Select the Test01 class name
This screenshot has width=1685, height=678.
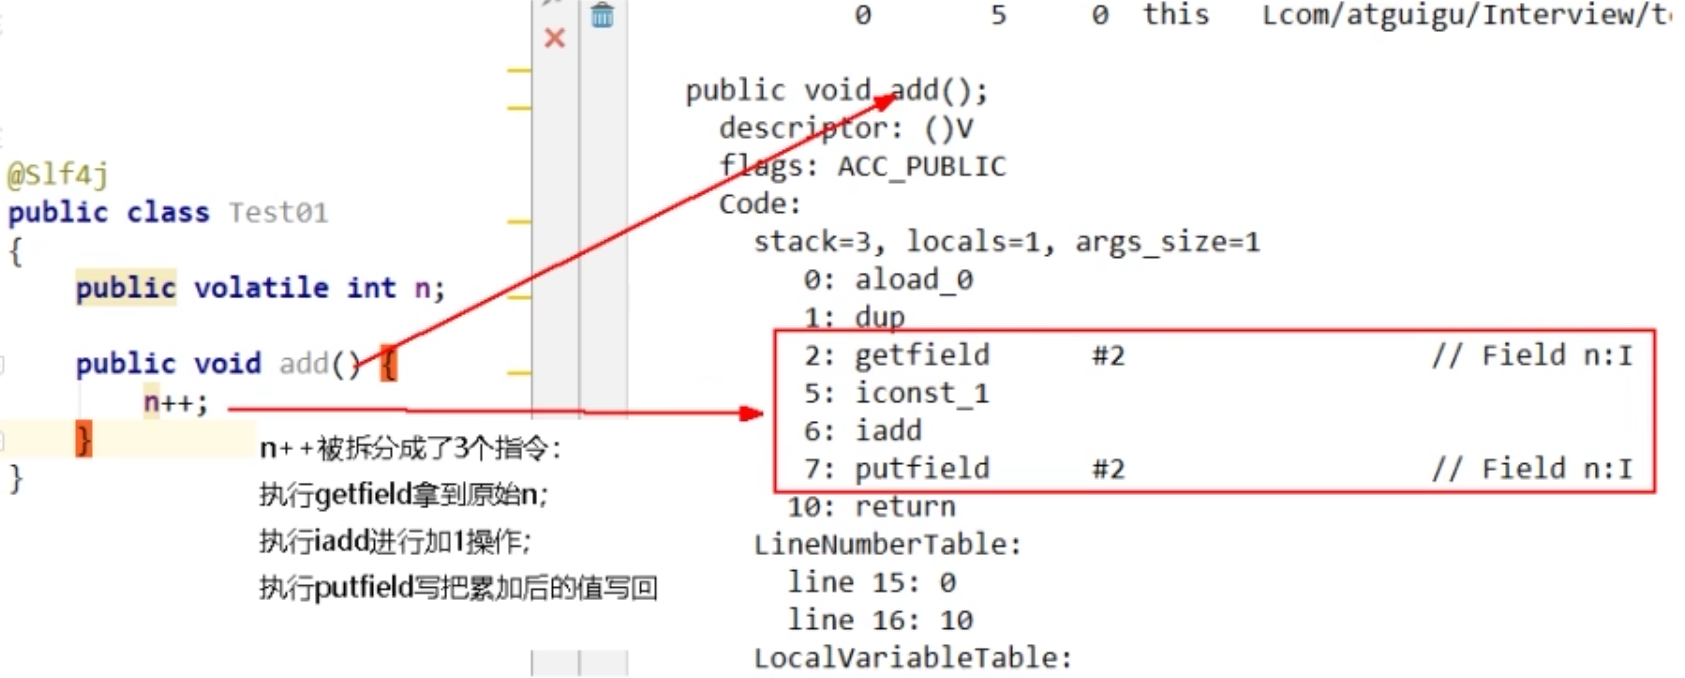tap(278, 213)
